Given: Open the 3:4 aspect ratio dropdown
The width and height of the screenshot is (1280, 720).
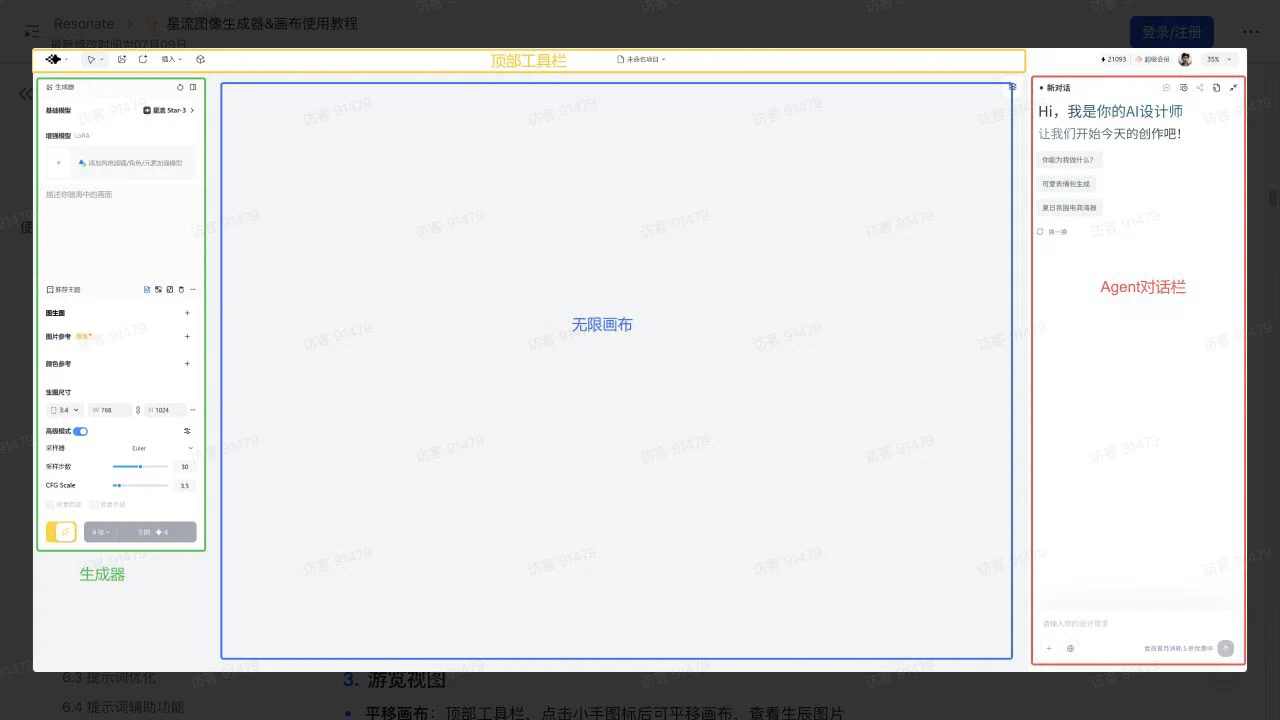Looking at the screenshot, I should 65,410.
